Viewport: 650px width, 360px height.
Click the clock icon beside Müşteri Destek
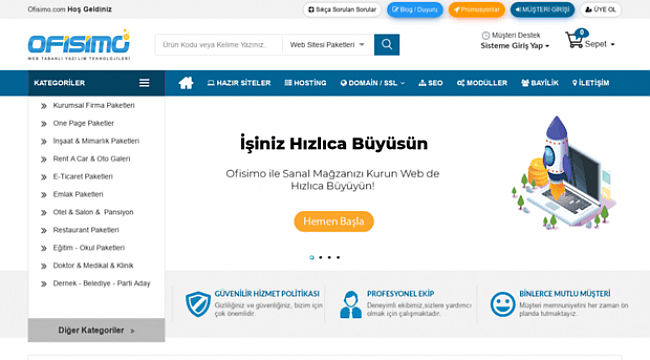click(485, 36)
